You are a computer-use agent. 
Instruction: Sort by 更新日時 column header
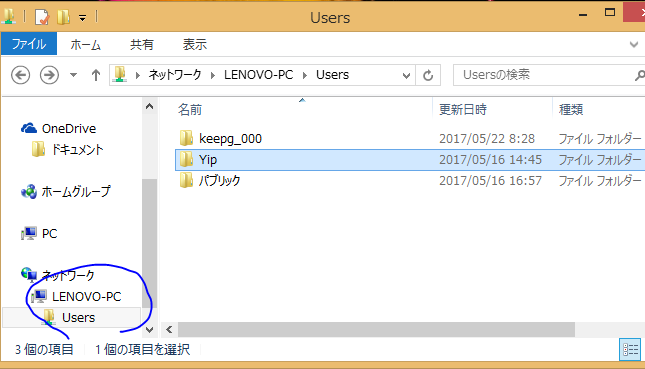pyautogui.click(x=463, y=109)
